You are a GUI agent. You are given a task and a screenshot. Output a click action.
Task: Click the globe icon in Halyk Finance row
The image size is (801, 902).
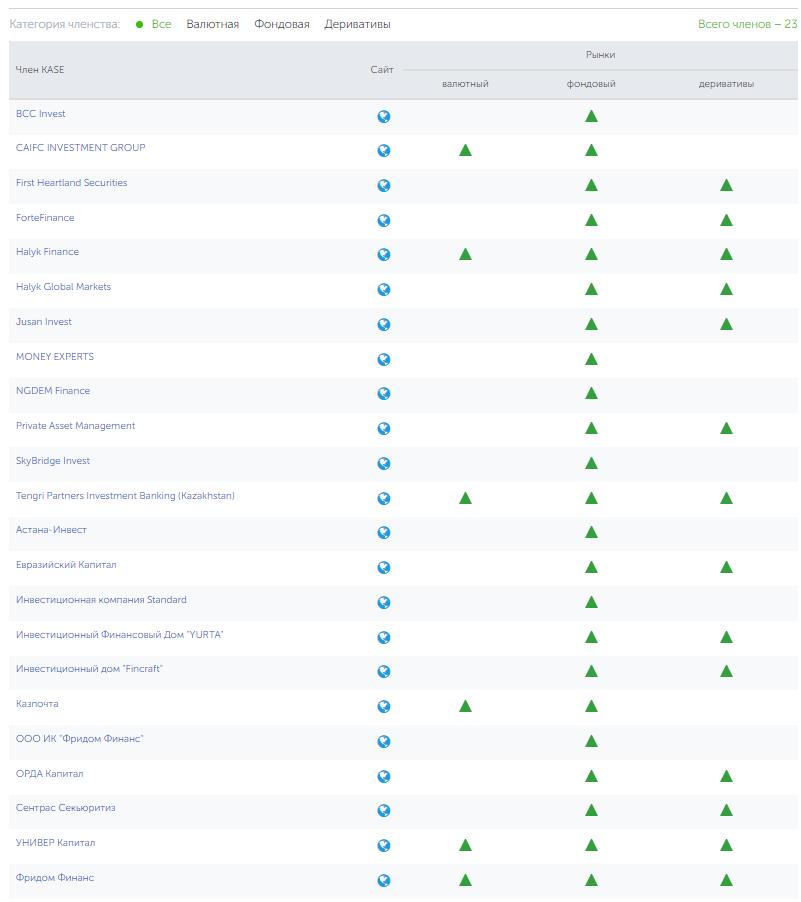click(x=383, y=255)
